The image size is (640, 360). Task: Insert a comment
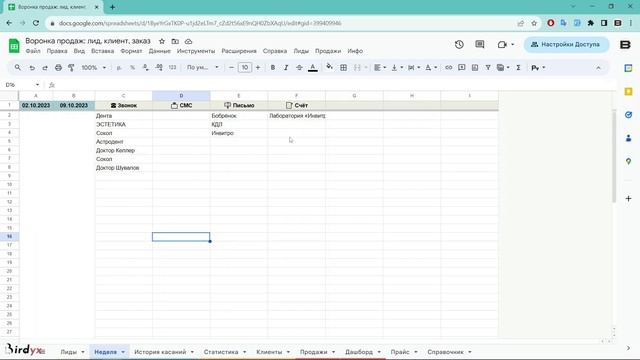click(462, 67)
